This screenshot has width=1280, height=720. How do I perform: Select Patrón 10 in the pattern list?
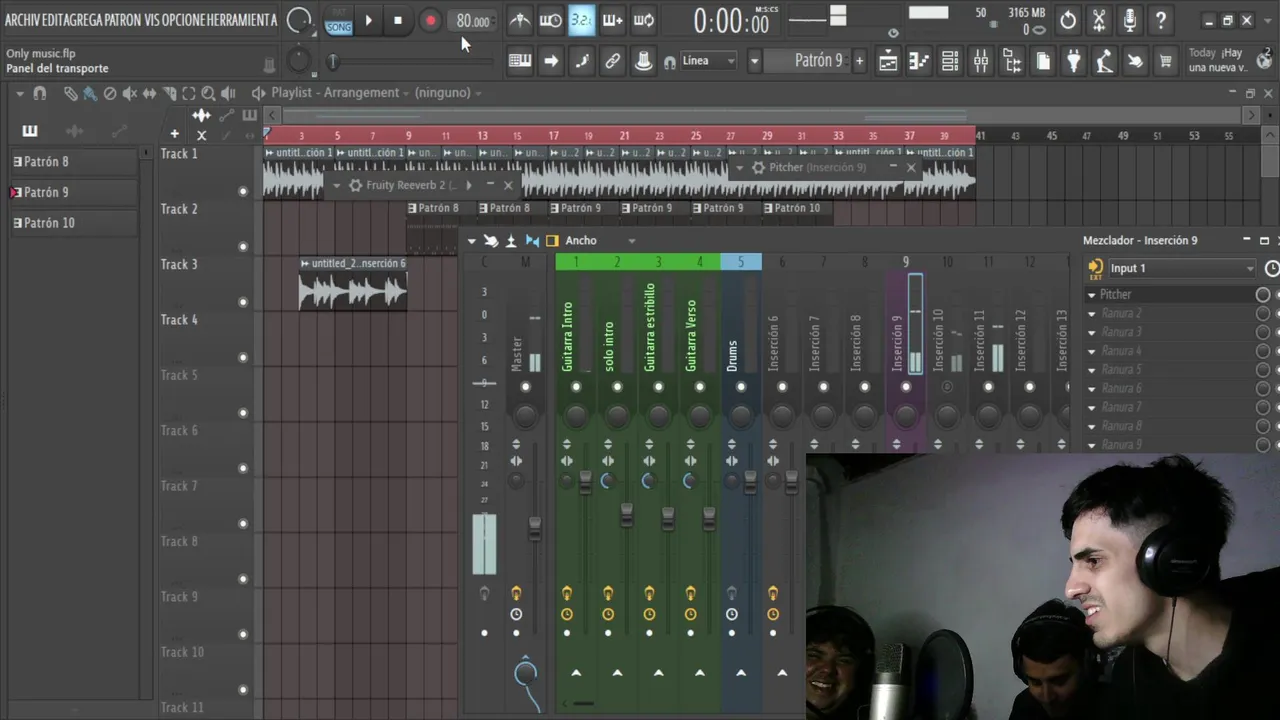73,223
